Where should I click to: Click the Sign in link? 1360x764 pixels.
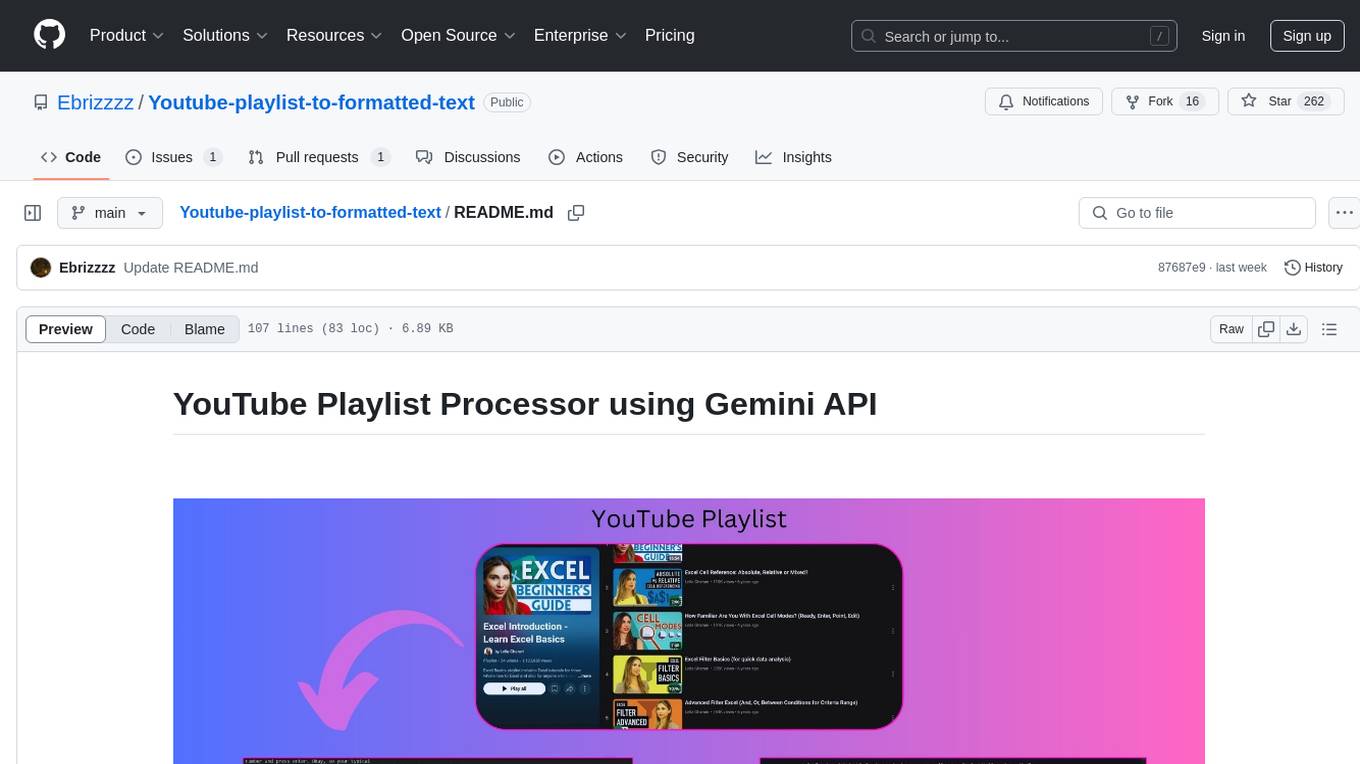pyautogui.click(x=1223, y=36)
